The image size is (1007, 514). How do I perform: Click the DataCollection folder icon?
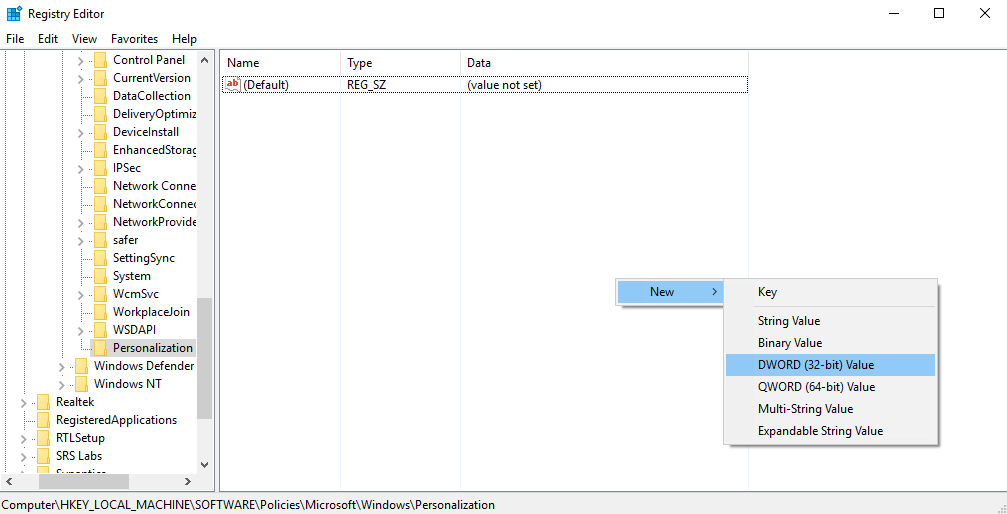coord(100,96)
